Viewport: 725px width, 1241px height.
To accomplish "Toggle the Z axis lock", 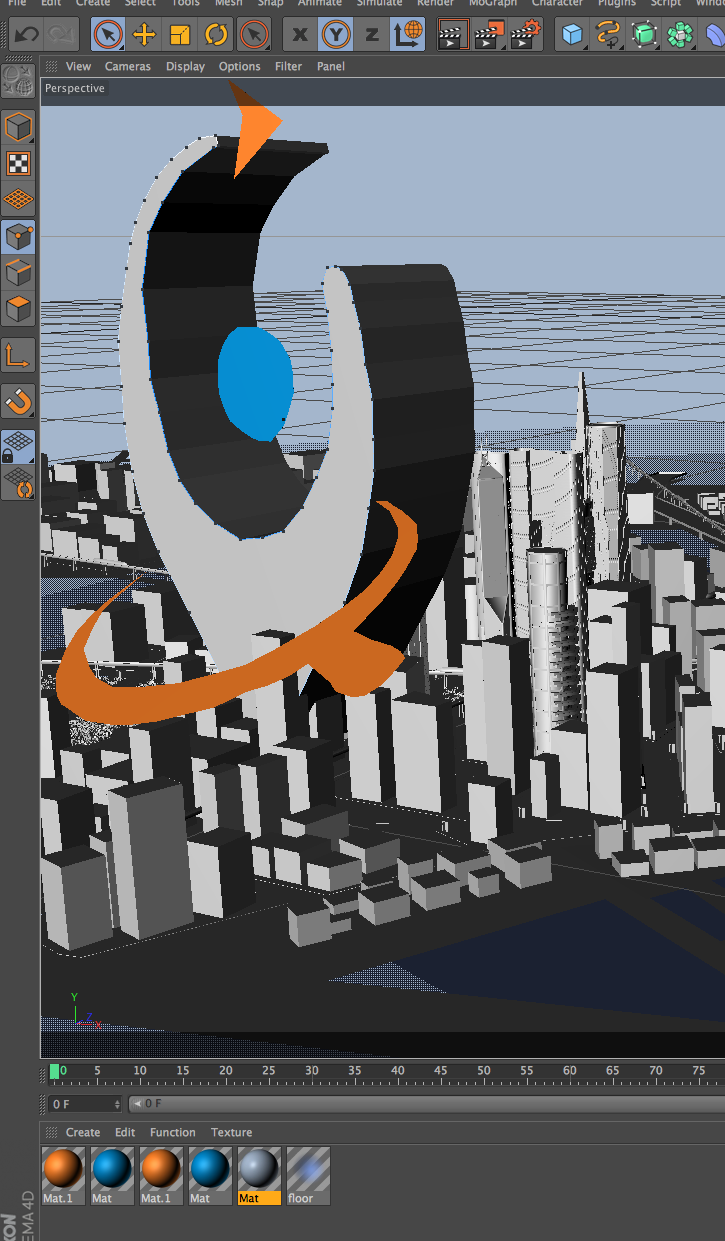I will [372, 35].
